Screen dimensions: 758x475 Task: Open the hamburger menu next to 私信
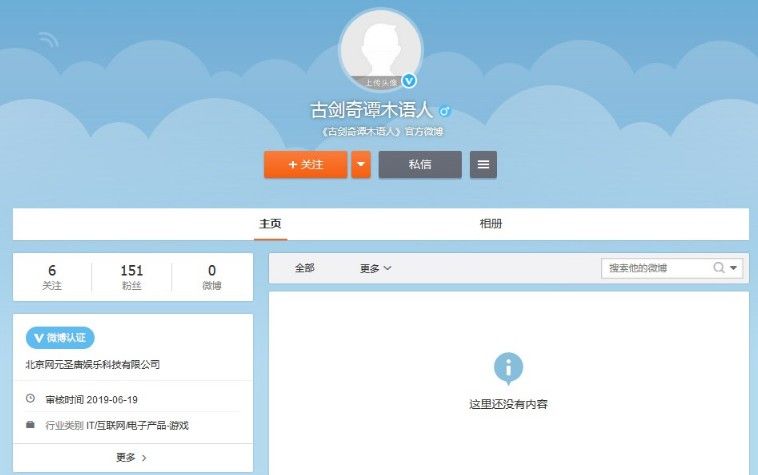(483, 164)
